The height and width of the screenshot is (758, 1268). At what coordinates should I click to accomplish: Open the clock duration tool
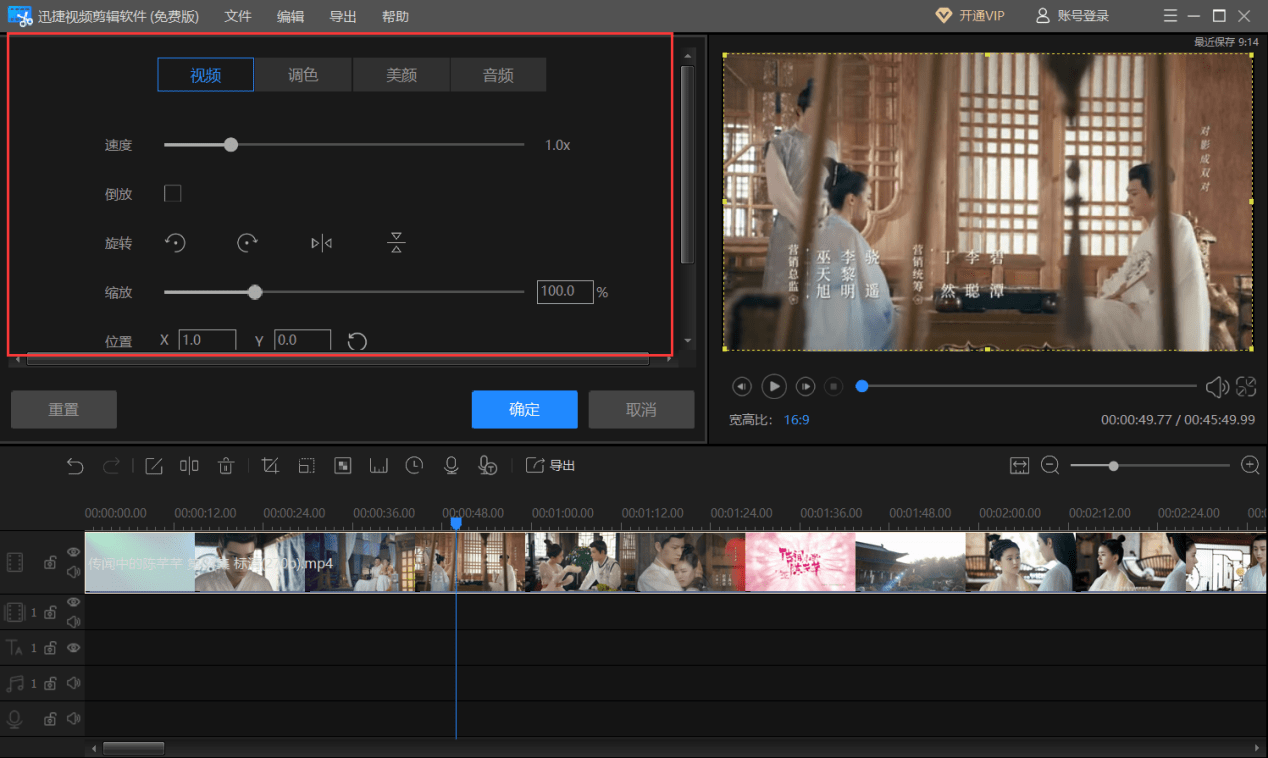[x=414, y=465]
